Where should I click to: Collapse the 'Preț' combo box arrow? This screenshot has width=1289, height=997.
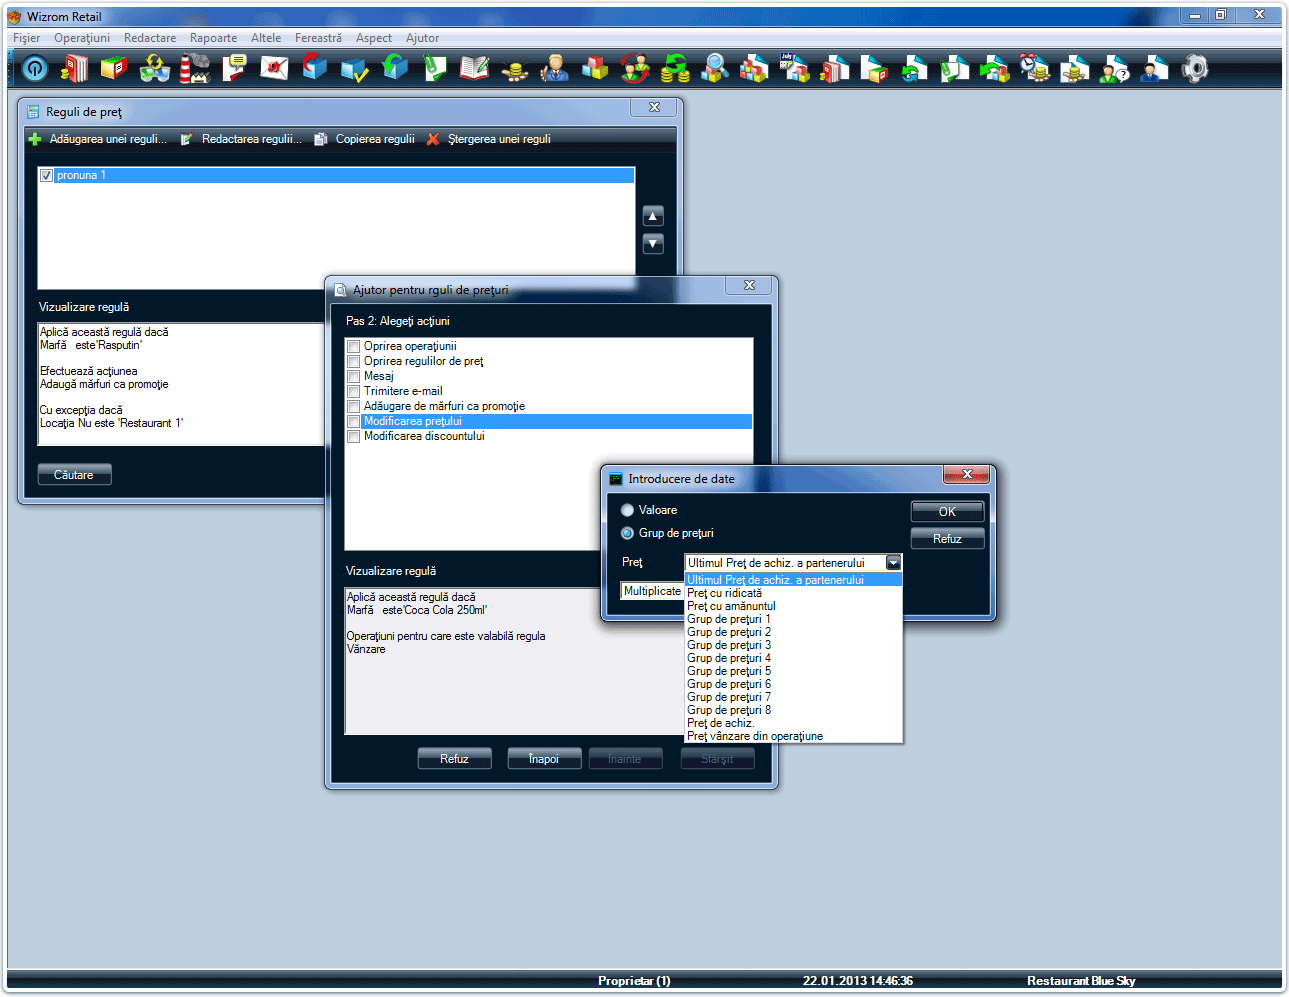tap(893, 563)
